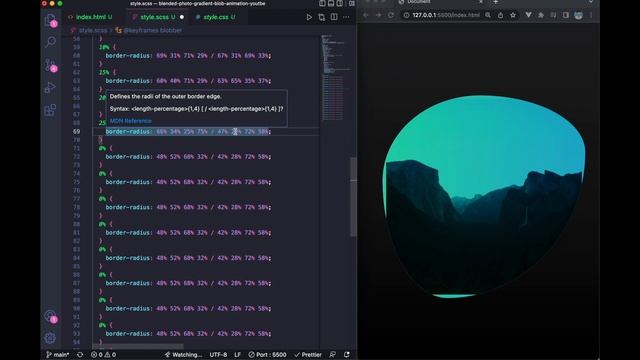Screen dimensions: 640x360
Task: Click Watching Sass status item
Action: 183,355
